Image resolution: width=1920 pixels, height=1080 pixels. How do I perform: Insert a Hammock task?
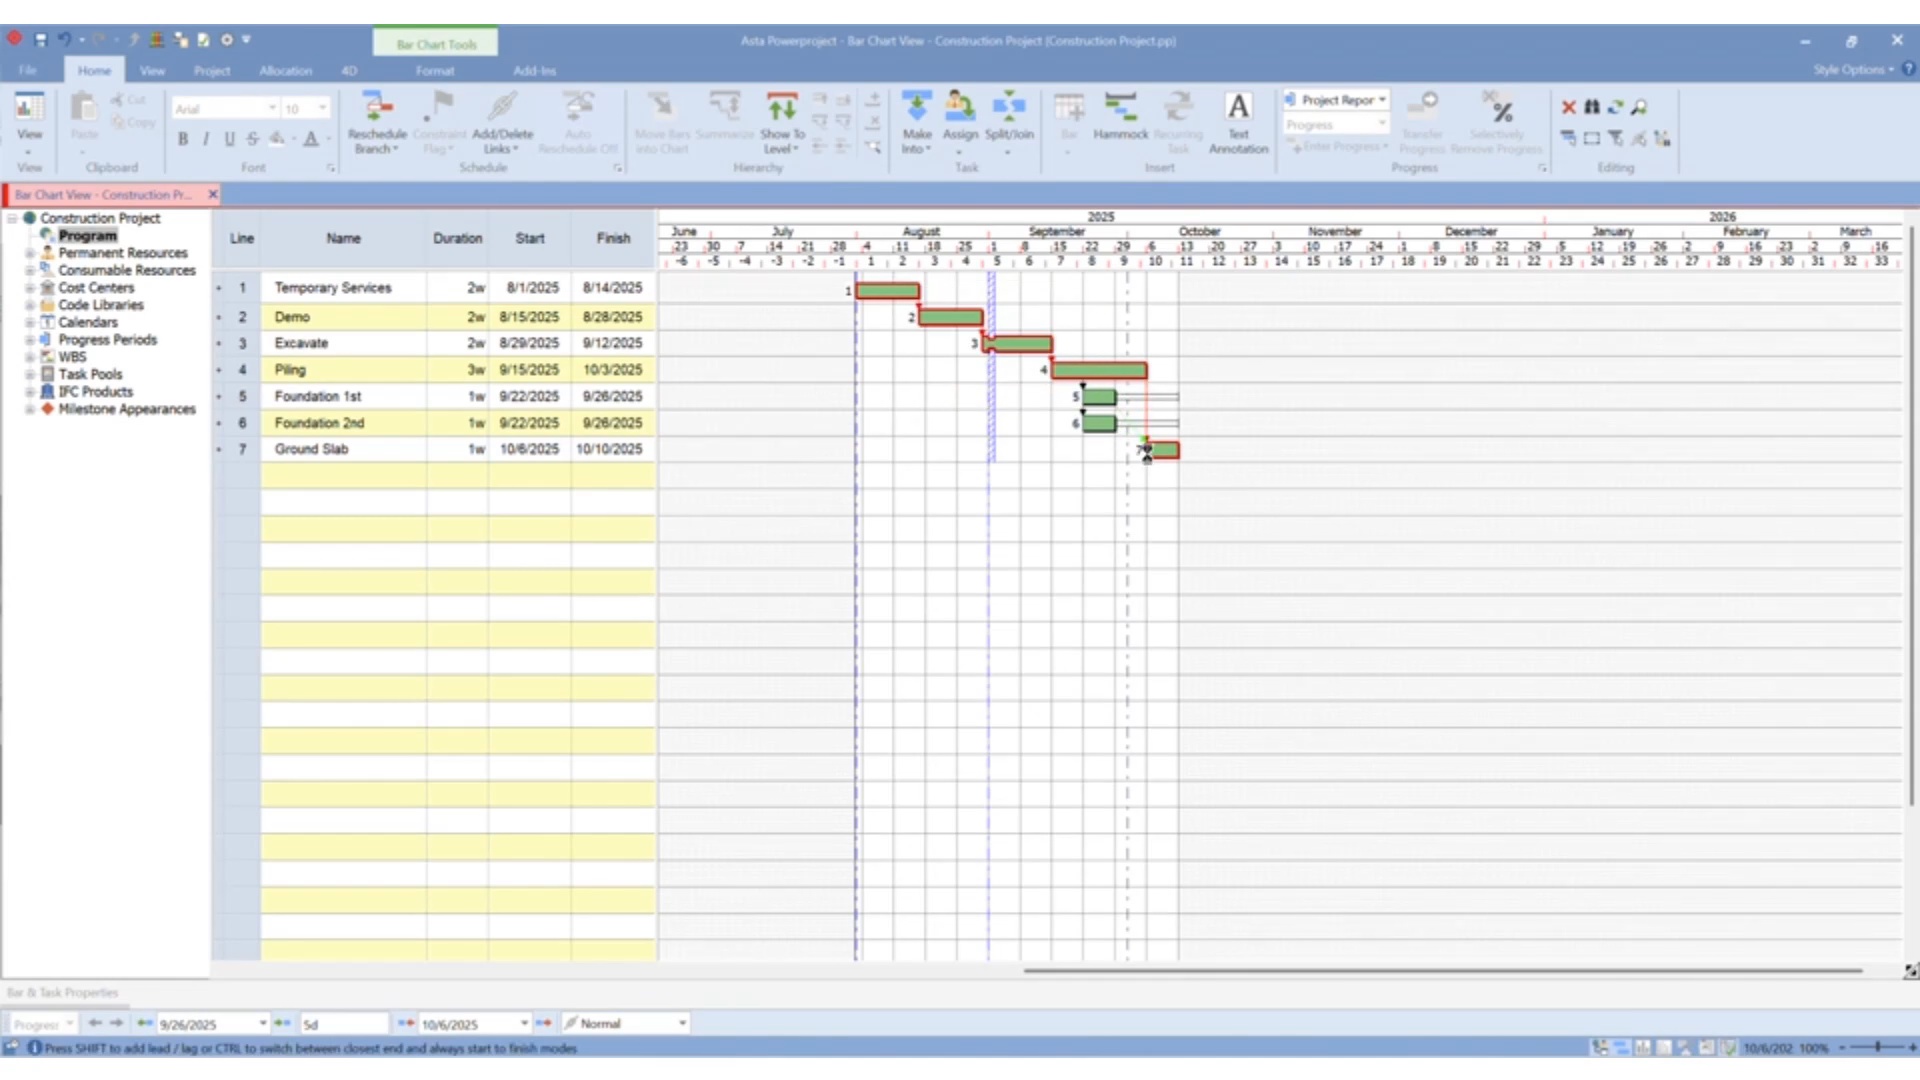point(1120,108)
